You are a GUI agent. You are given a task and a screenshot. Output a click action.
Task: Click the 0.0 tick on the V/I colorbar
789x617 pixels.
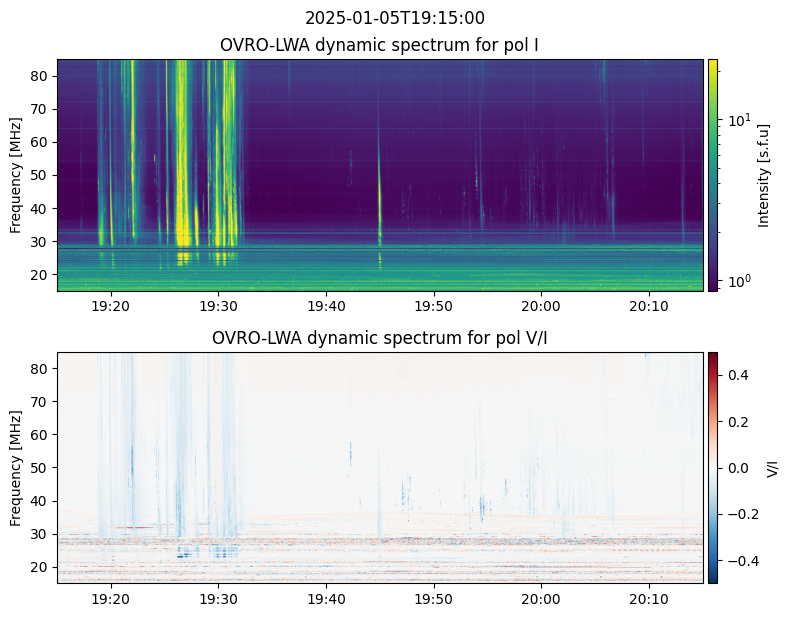738,467
